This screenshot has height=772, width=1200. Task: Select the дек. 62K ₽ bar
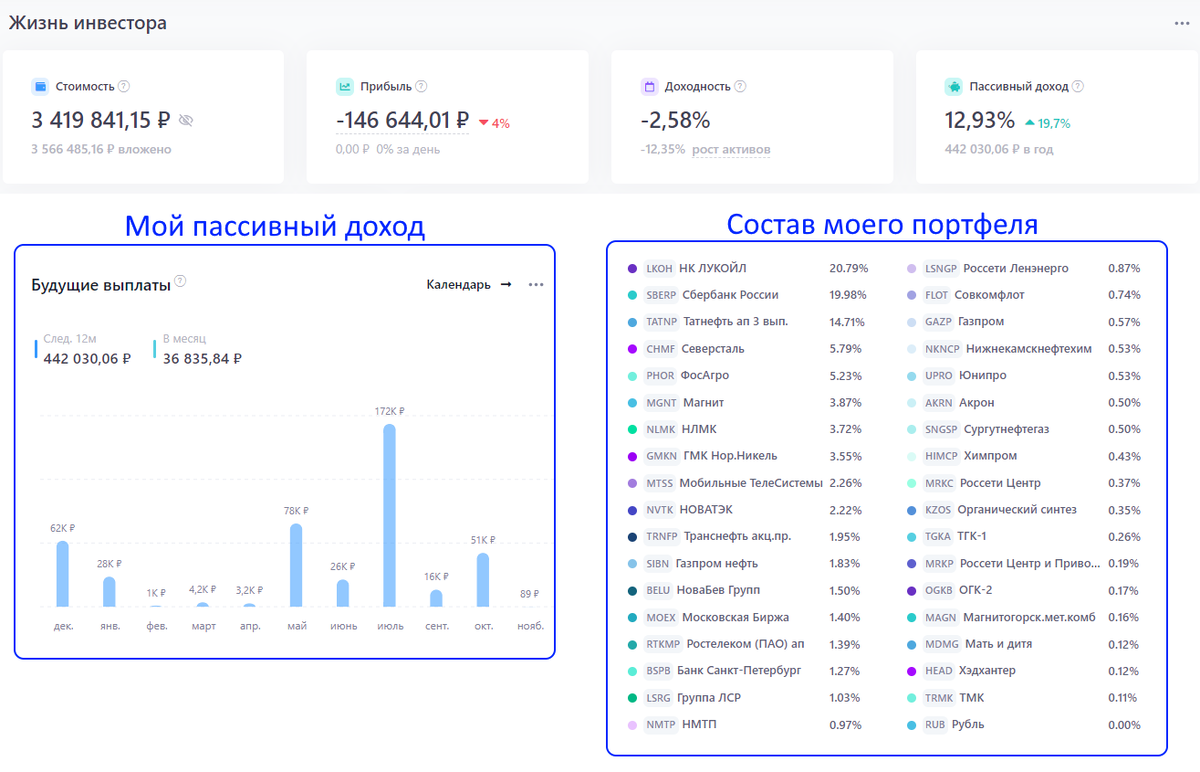(x=62, y=574)
